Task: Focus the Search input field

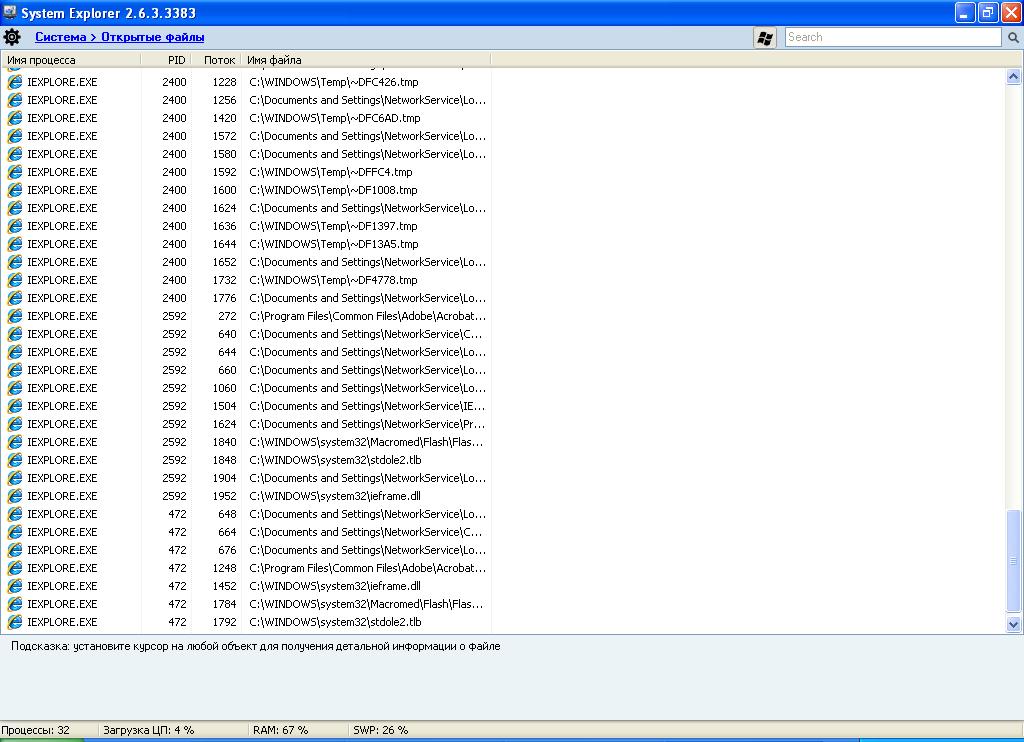Action: [893, 37]
